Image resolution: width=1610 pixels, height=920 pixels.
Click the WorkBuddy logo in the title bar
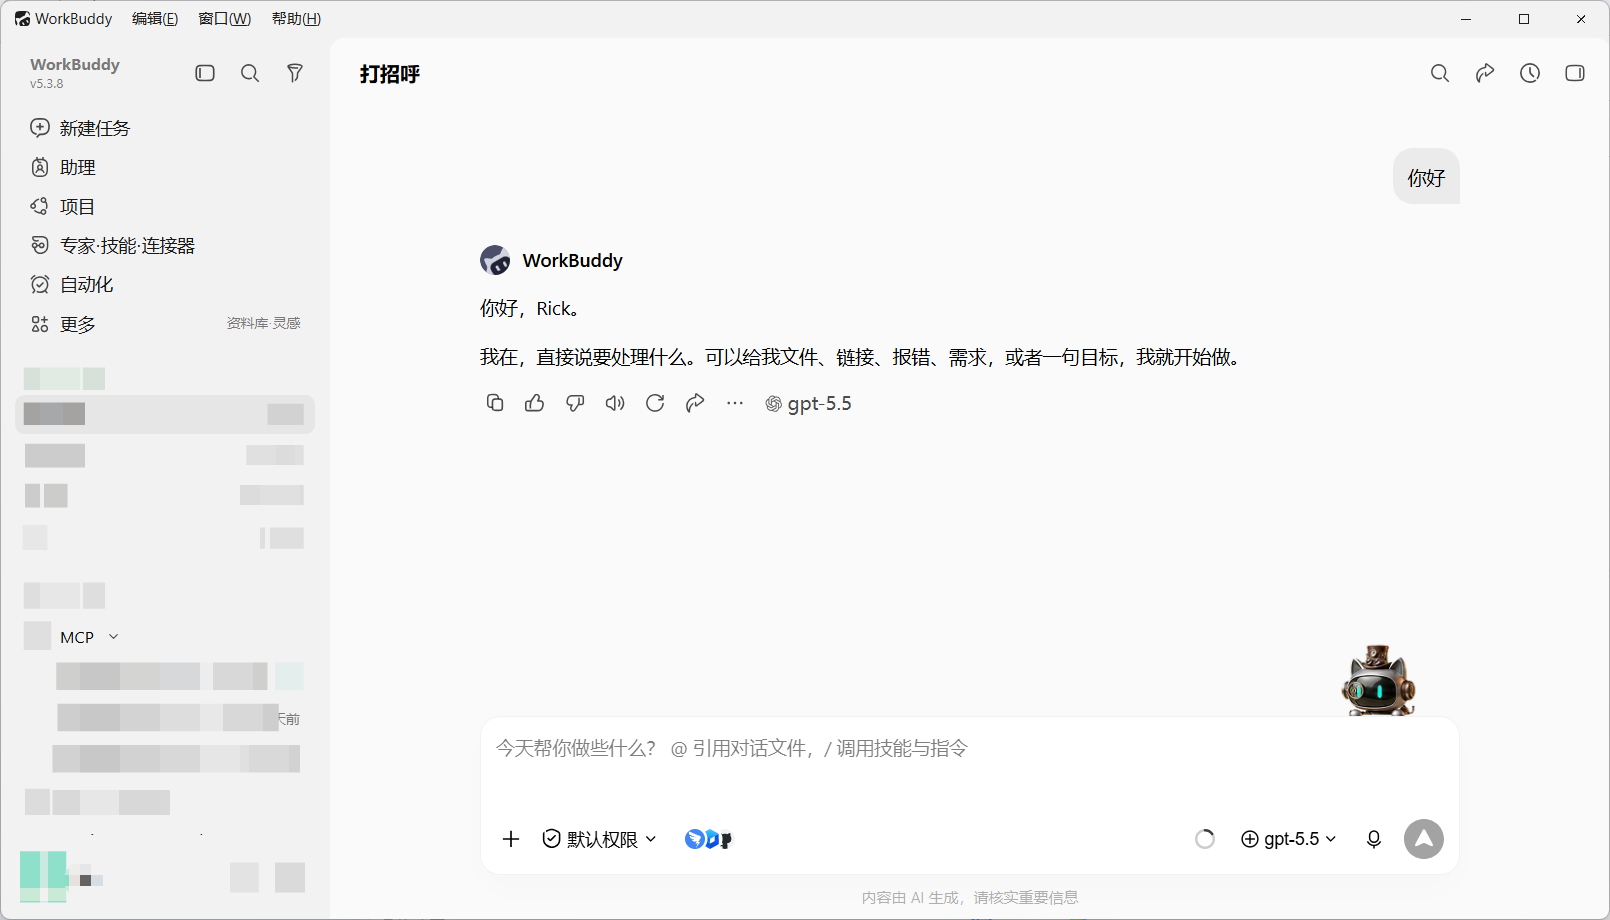pos(22,19)
